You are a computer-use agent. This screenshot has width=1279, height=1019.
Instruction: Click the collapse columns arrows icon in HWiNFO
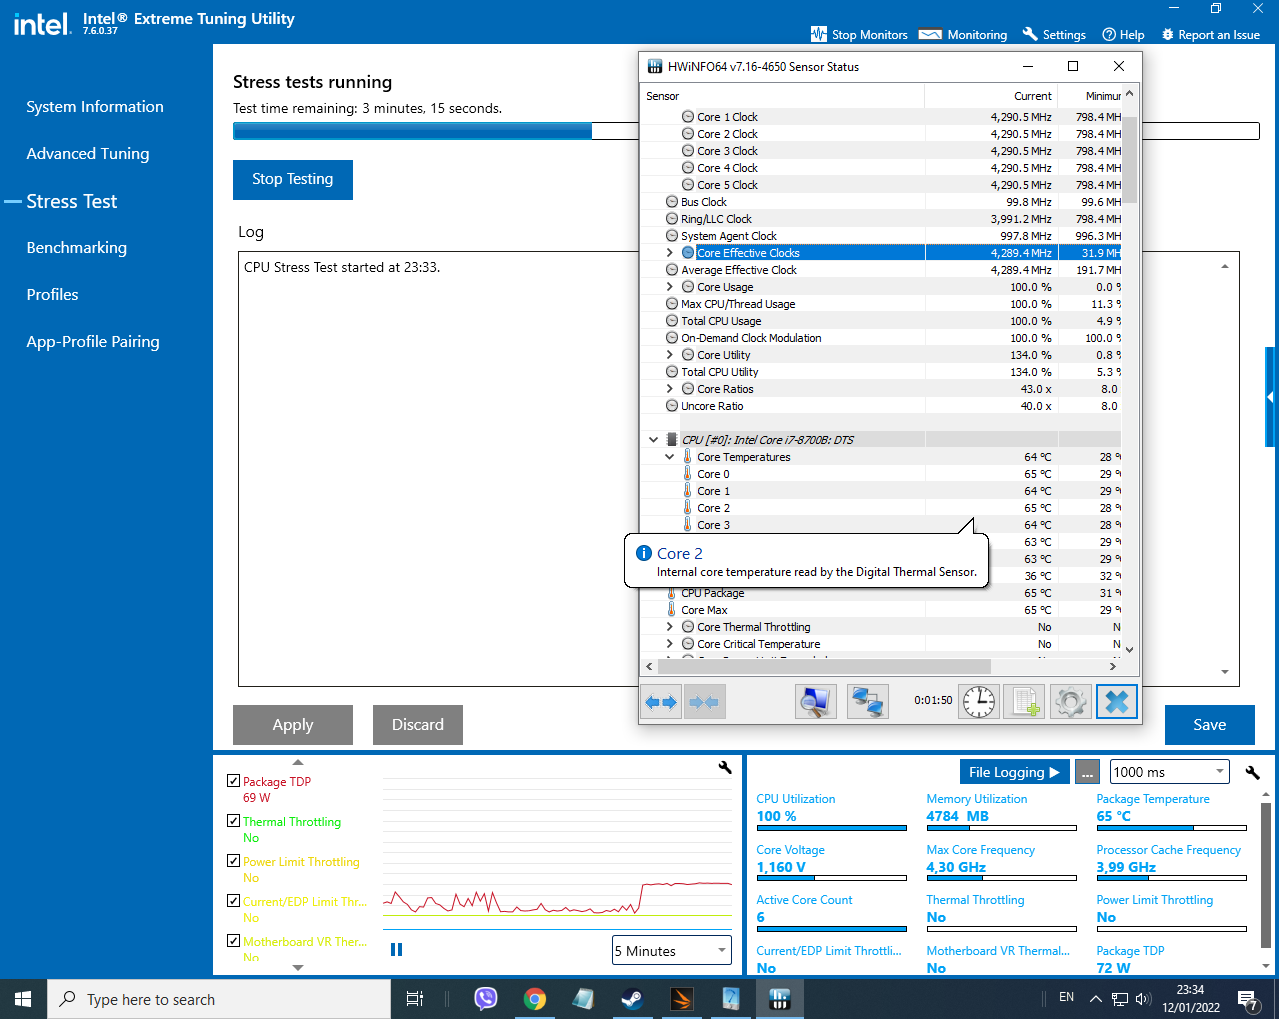tap(704, 702)
